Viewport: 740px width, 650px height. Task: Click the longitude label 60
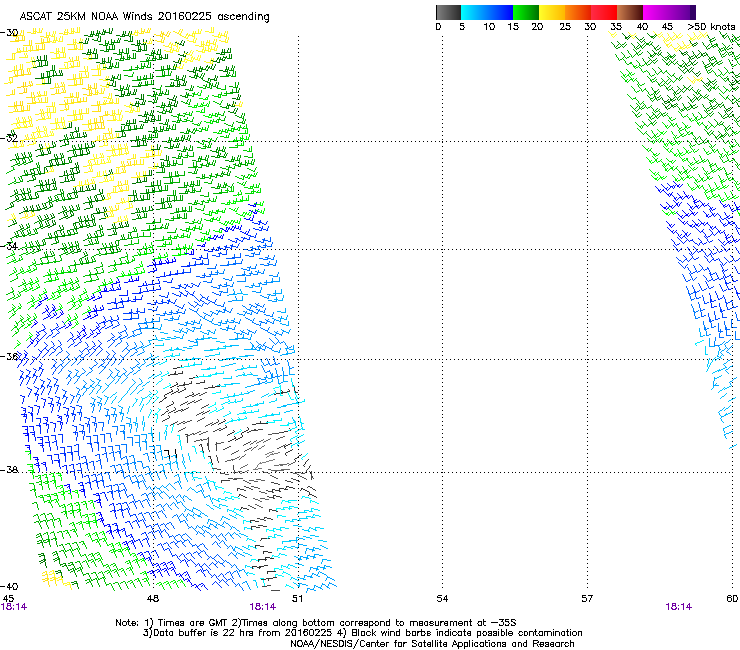pos(732,599)
